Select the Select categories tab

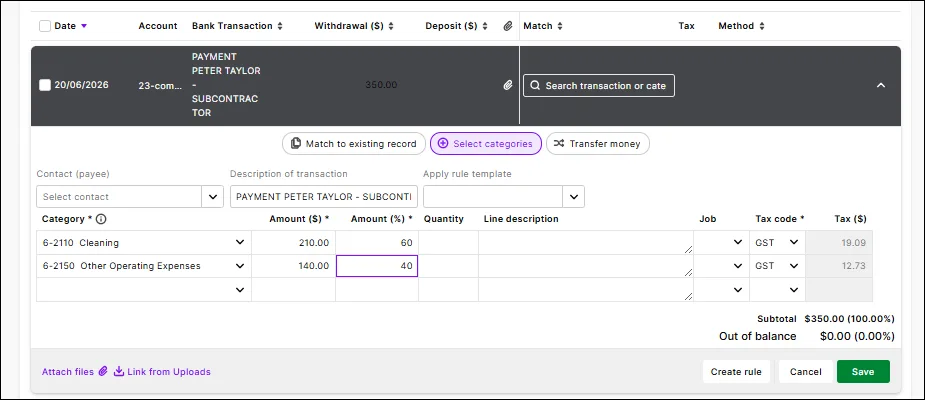tap(486, 143)
